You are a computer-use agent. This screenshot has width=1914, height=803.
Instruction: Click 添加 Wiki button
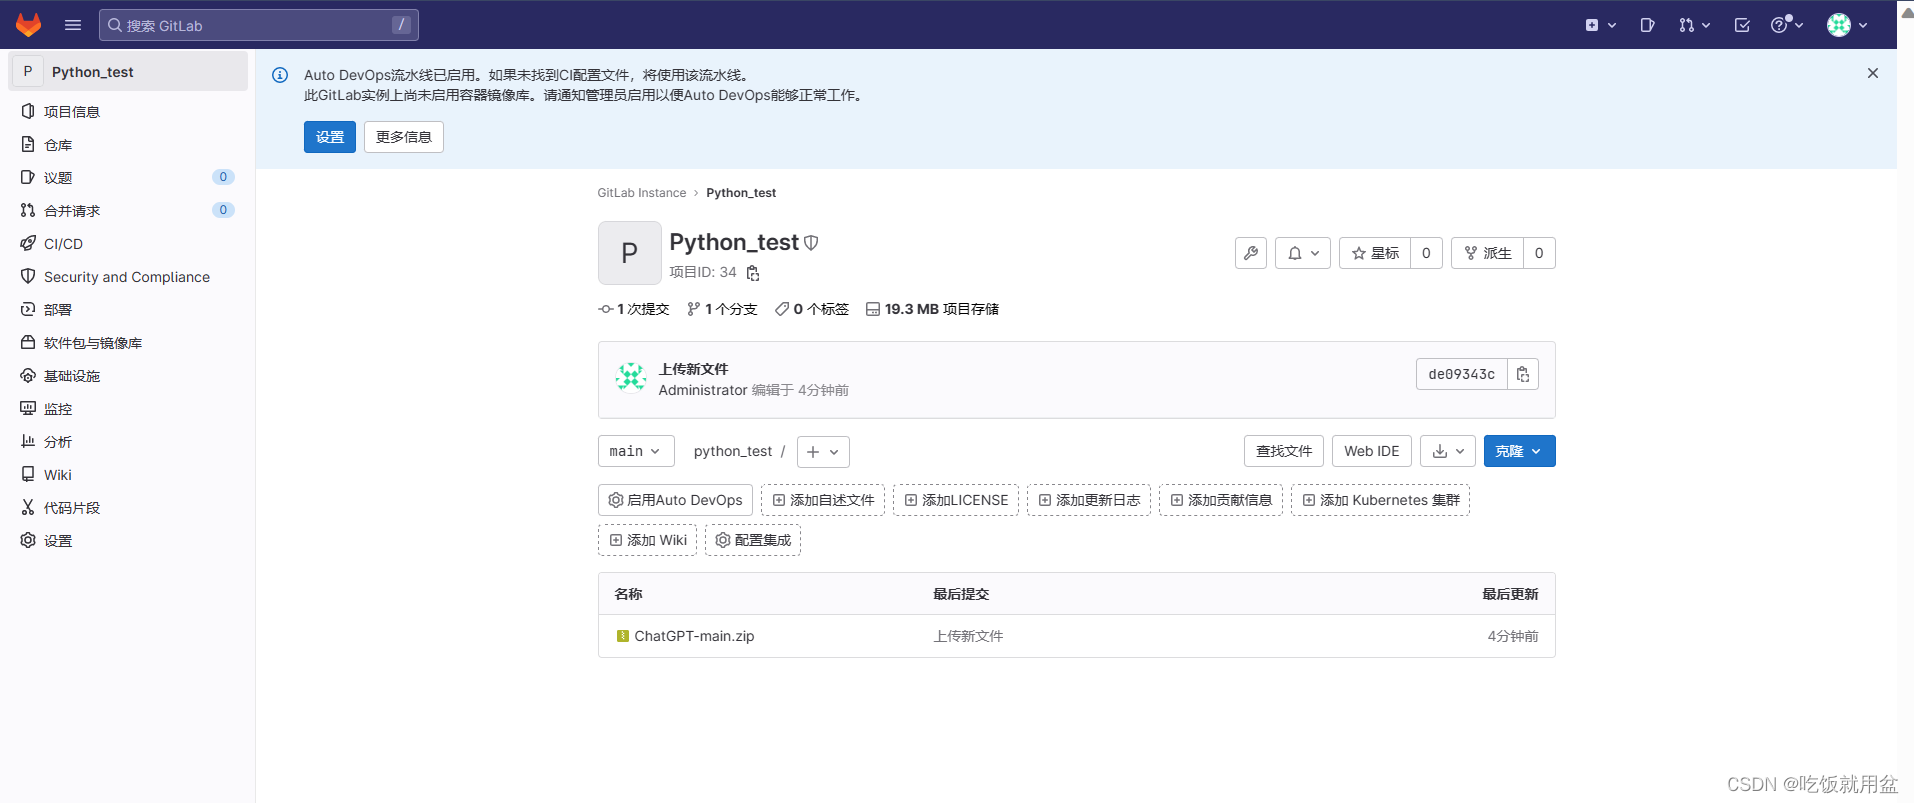coord(647,540)
